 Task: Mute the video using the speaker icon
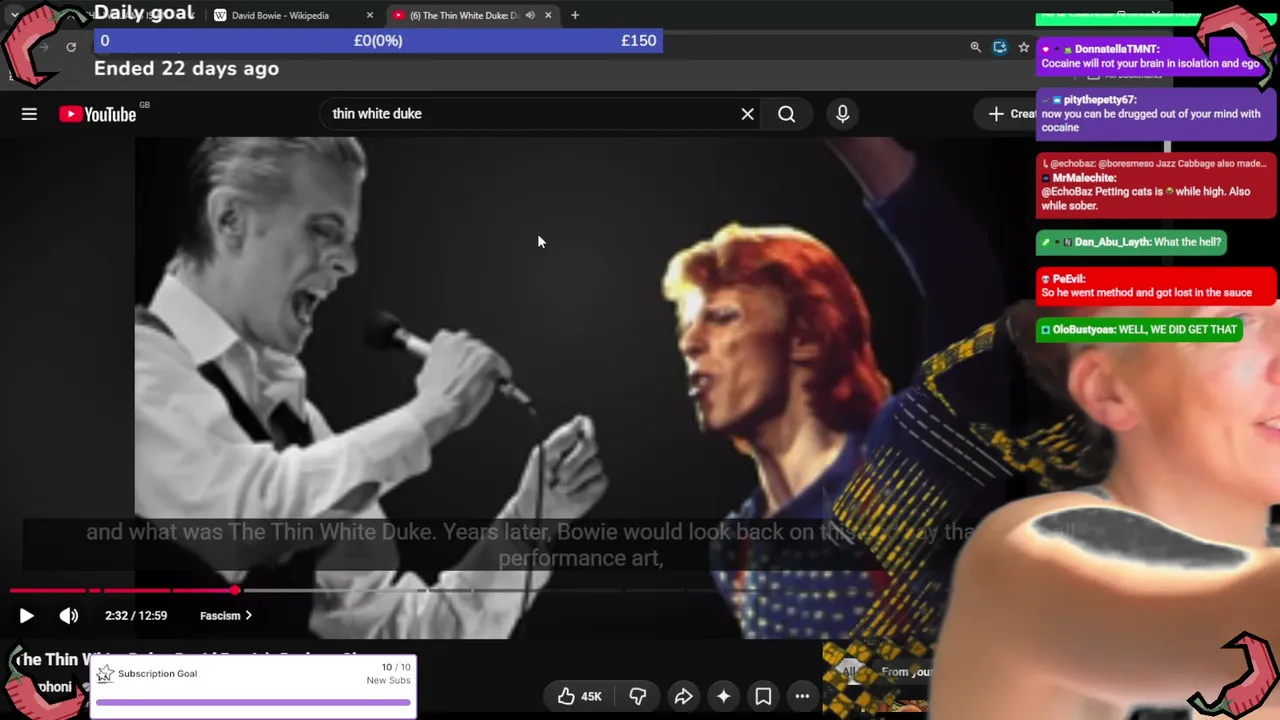pos(69,616)
